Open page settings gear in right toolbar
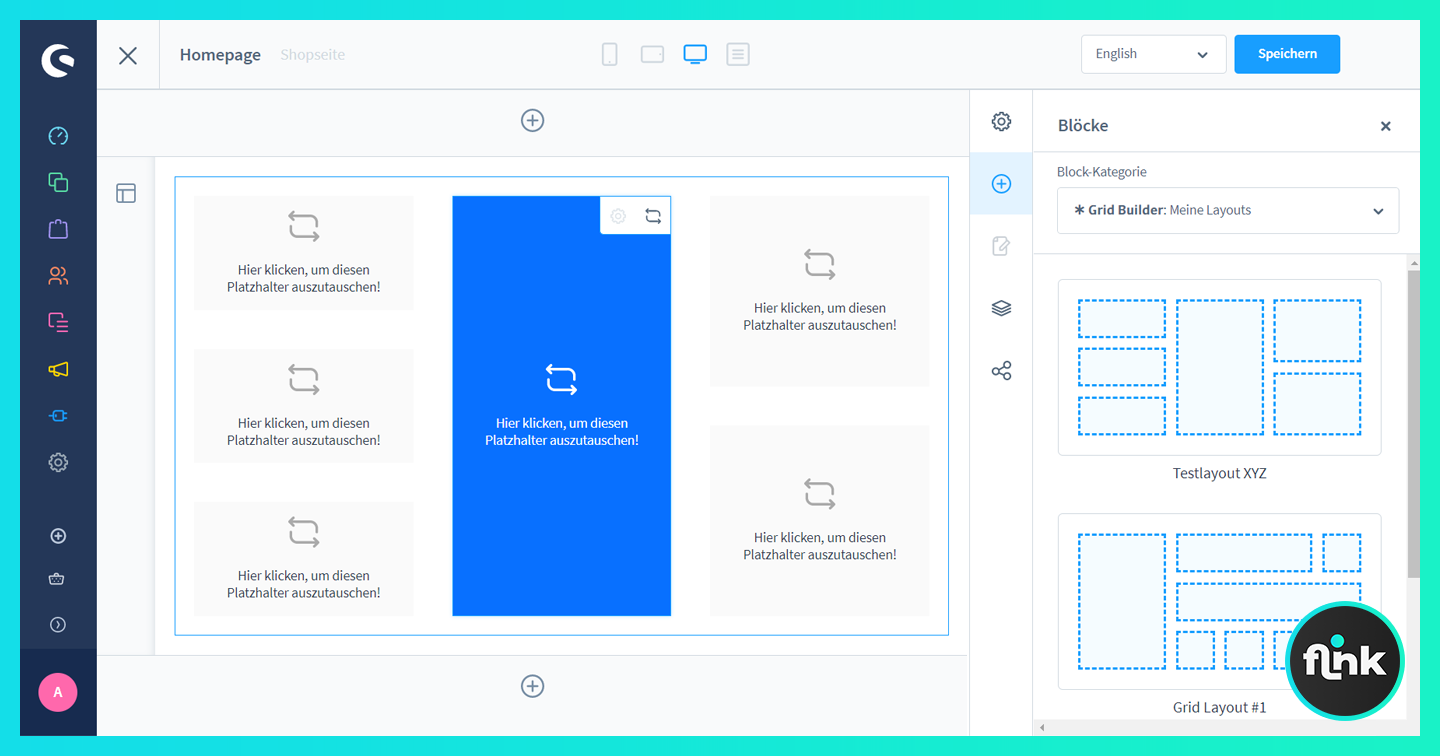Image resolution: width=1440 pixels, height=756 pixels. pos(1001,122)
